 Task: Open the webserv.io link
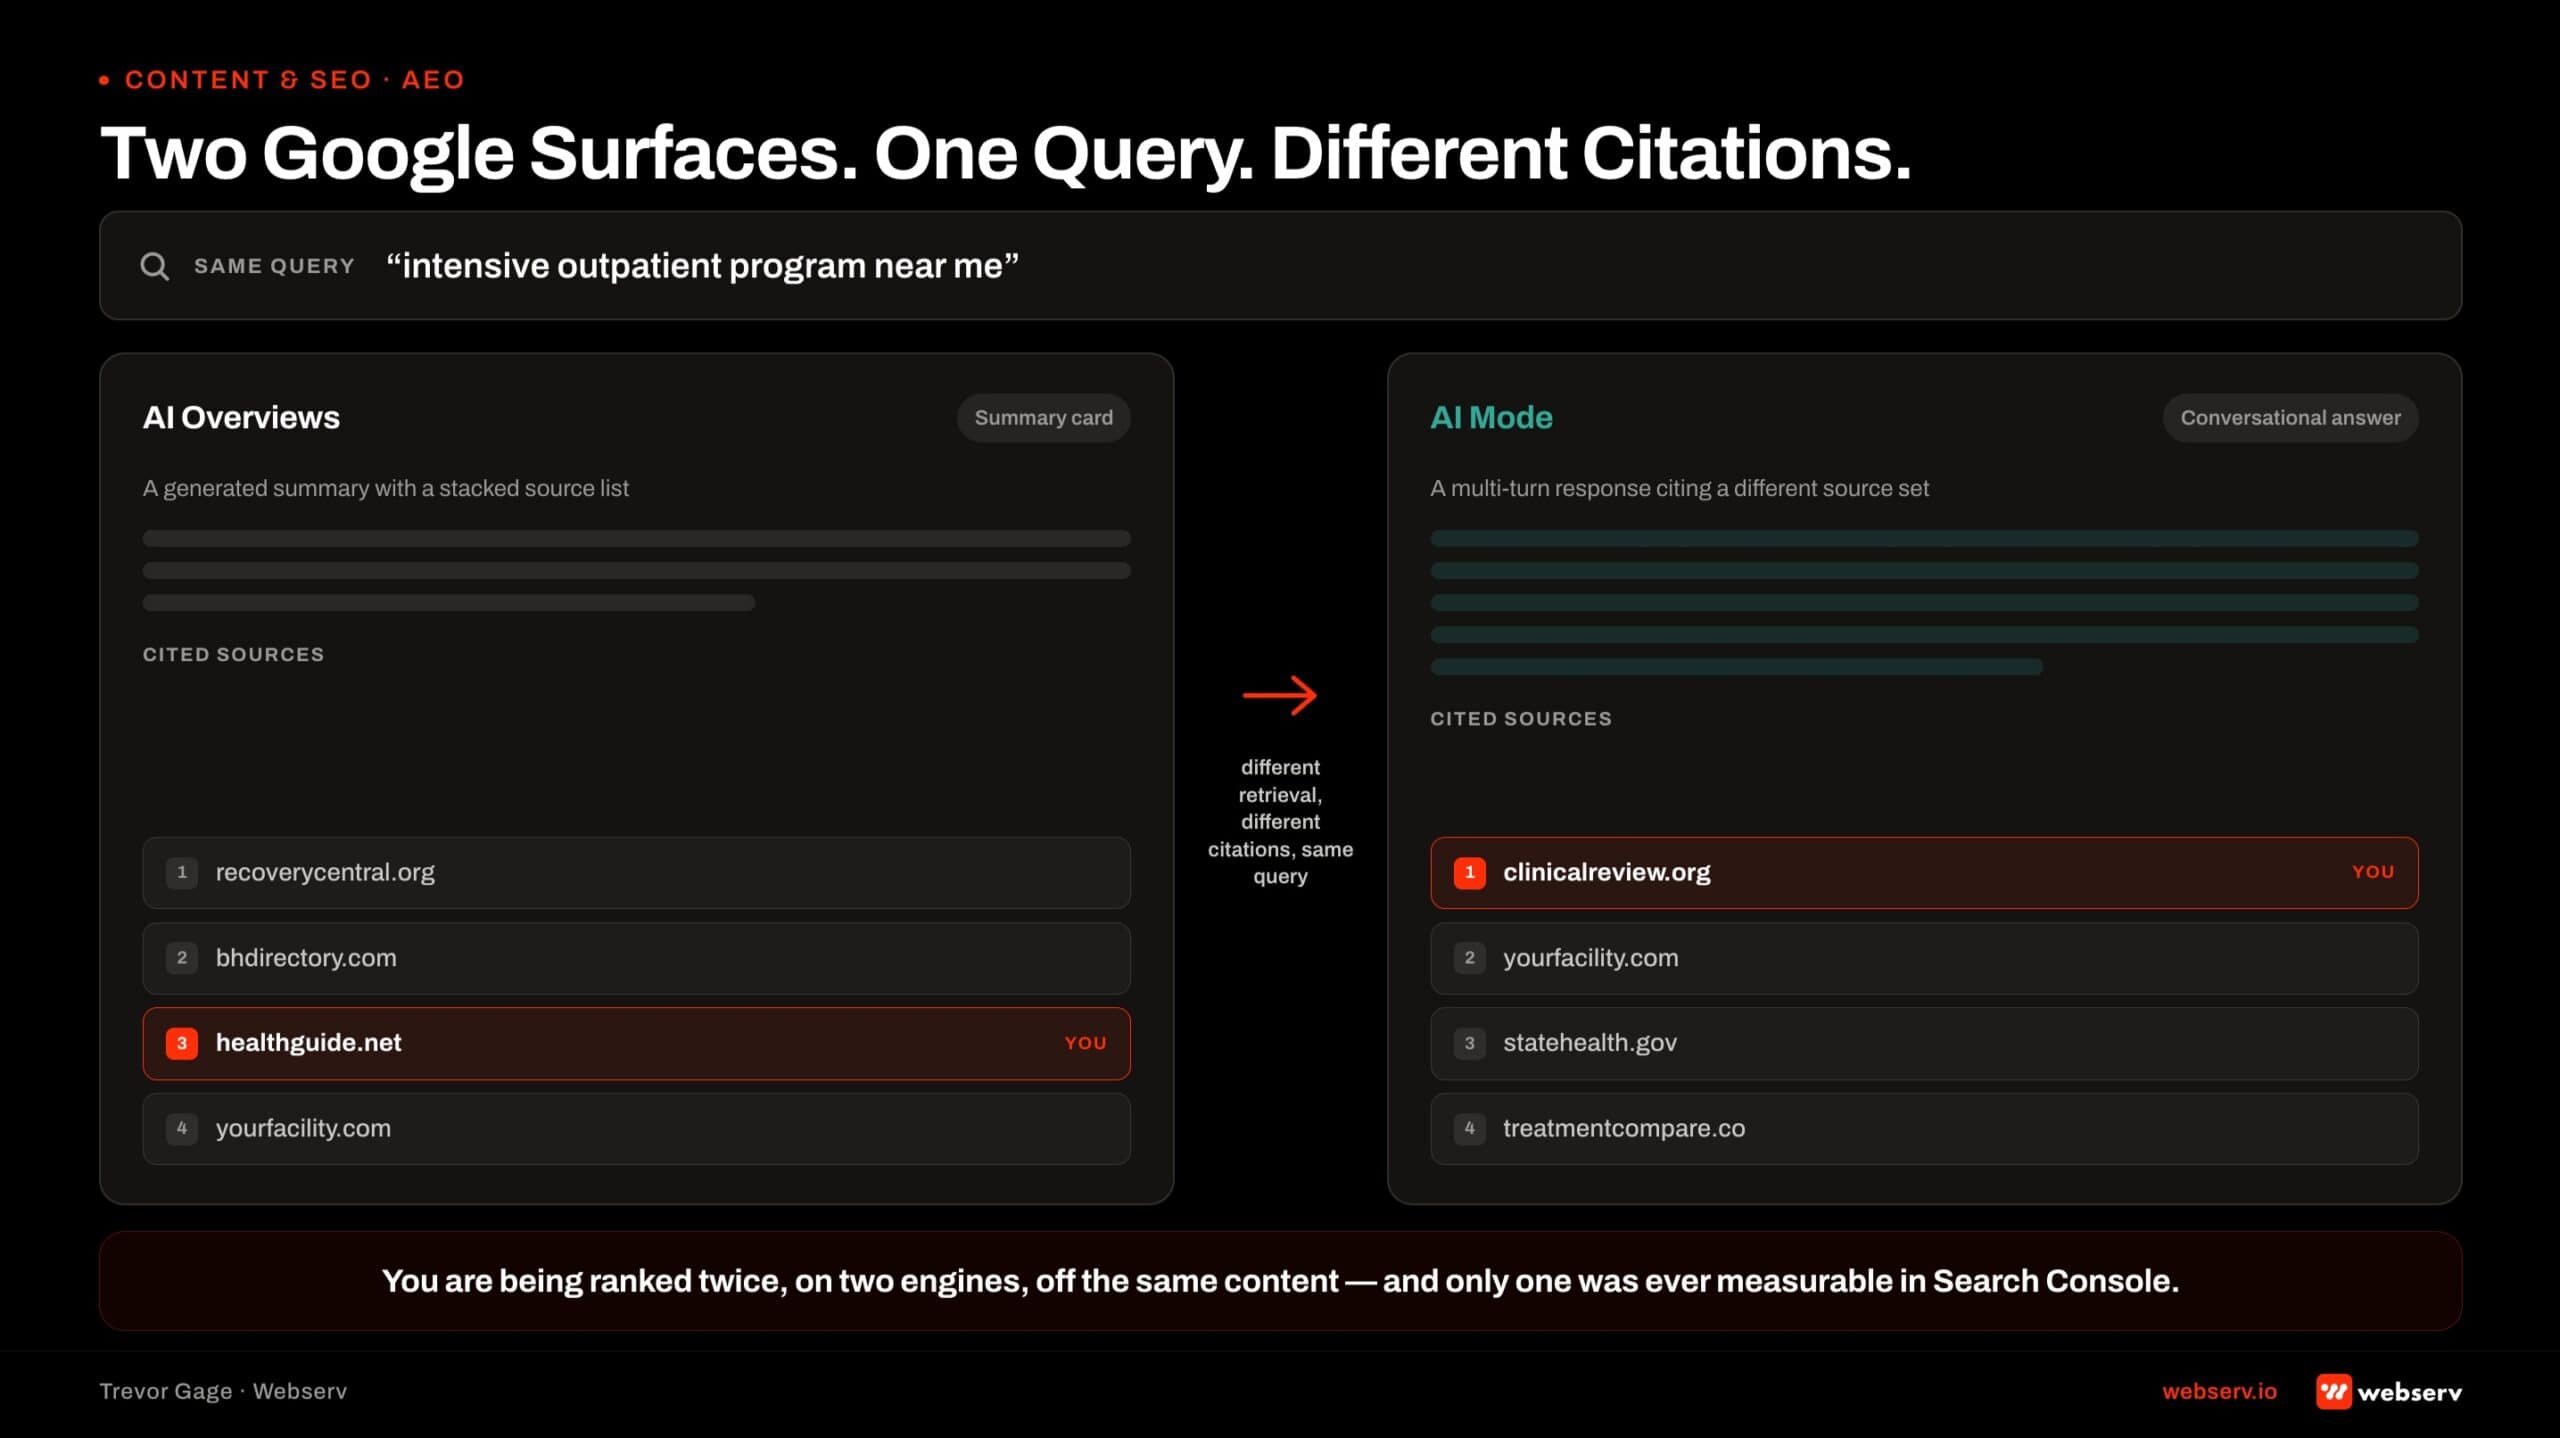click(x=2219, y=1391)
